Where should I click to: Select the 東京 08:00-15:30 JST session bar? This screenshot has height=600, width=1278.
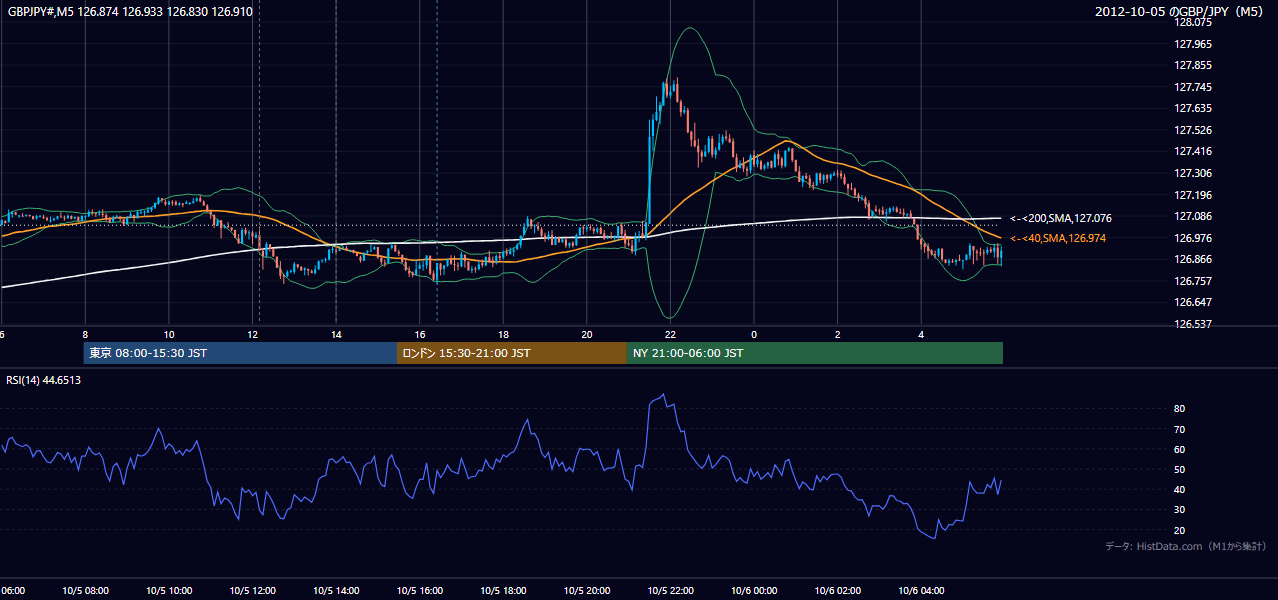[240, 353]
